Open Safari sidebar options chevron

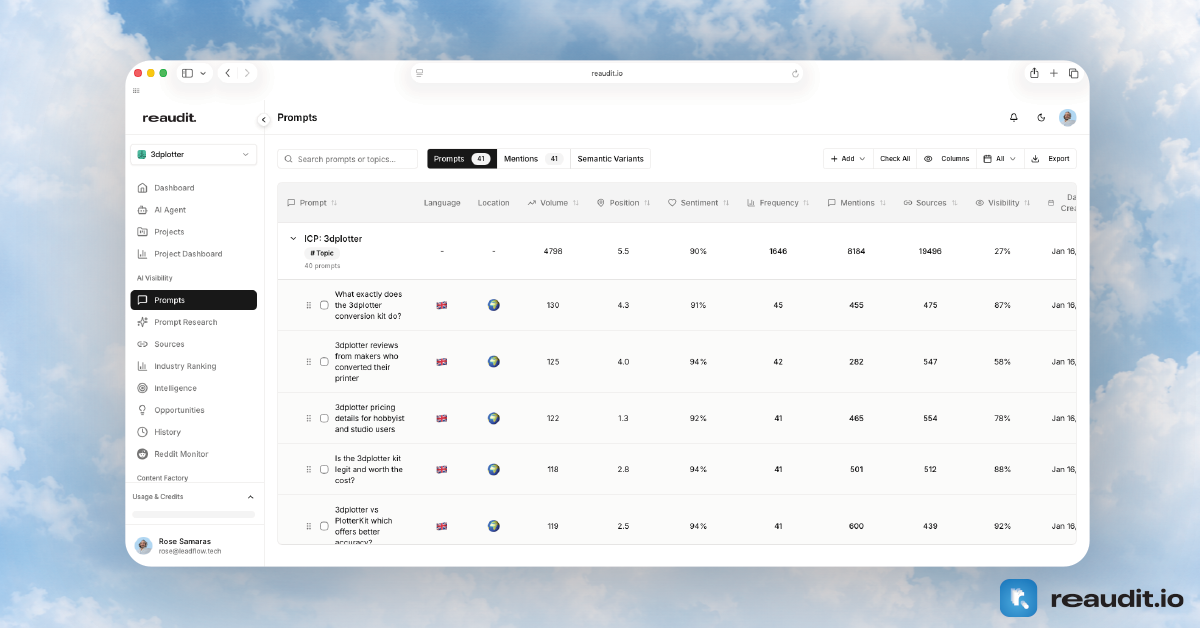point(204,73)
